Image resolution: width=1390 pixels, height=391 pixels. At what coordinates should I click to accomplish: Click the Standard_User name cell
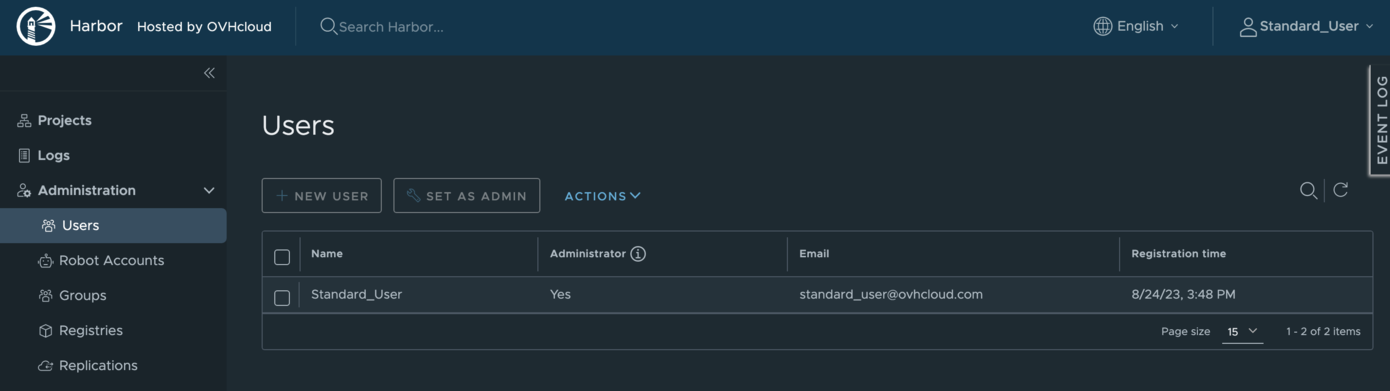point(356,295)
